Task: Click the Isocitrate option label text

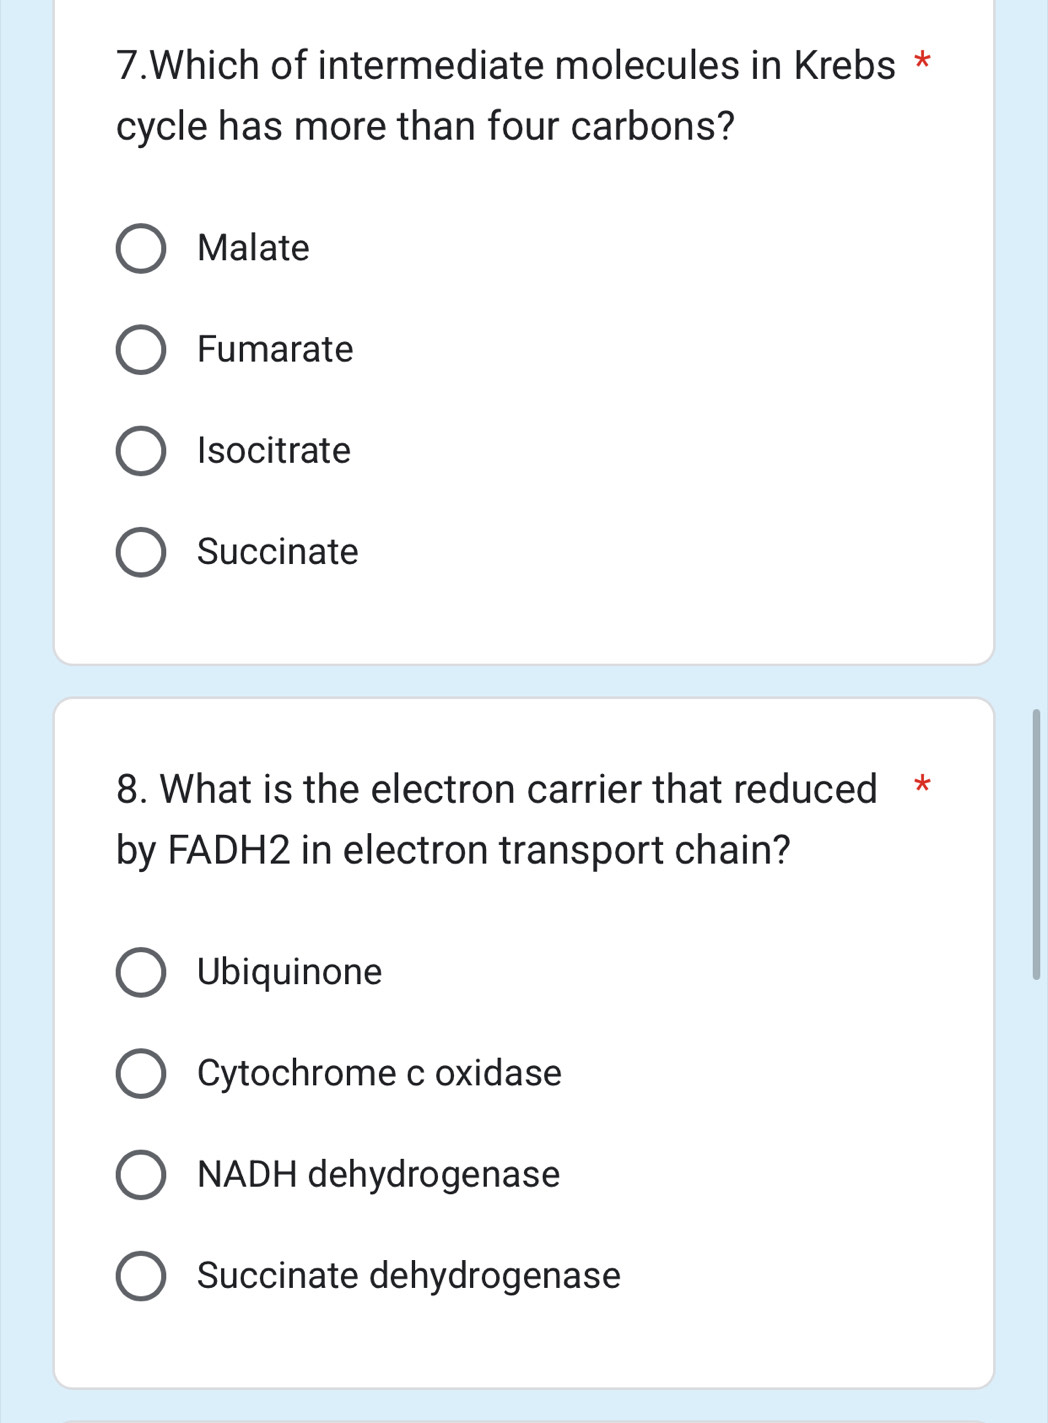Action: tap(273, 451)
